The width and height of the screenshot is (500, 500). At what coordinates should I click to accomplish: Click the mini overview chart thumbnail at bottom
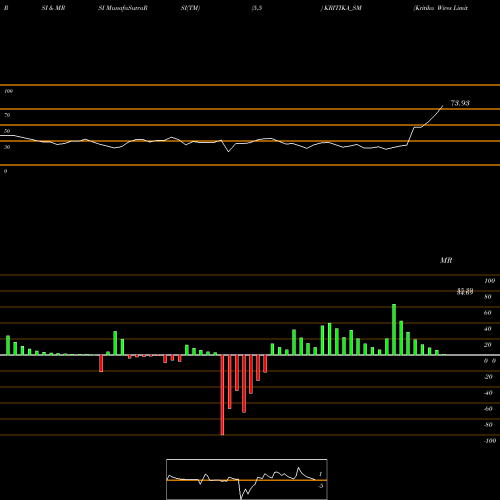[247, 479]
